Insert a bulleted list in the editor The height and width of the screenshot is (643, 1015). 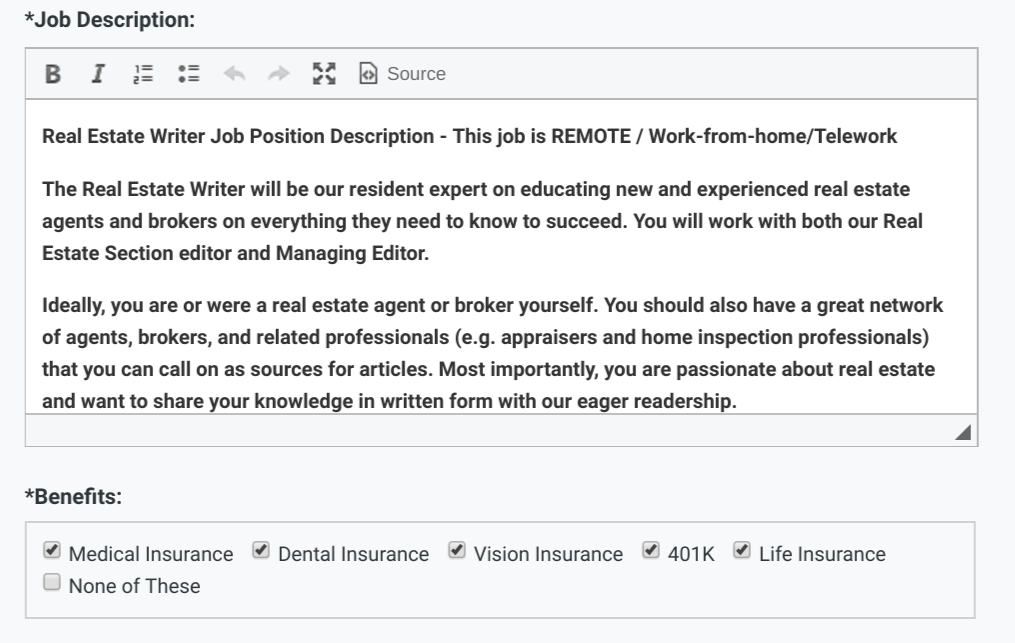pos(188,74)
